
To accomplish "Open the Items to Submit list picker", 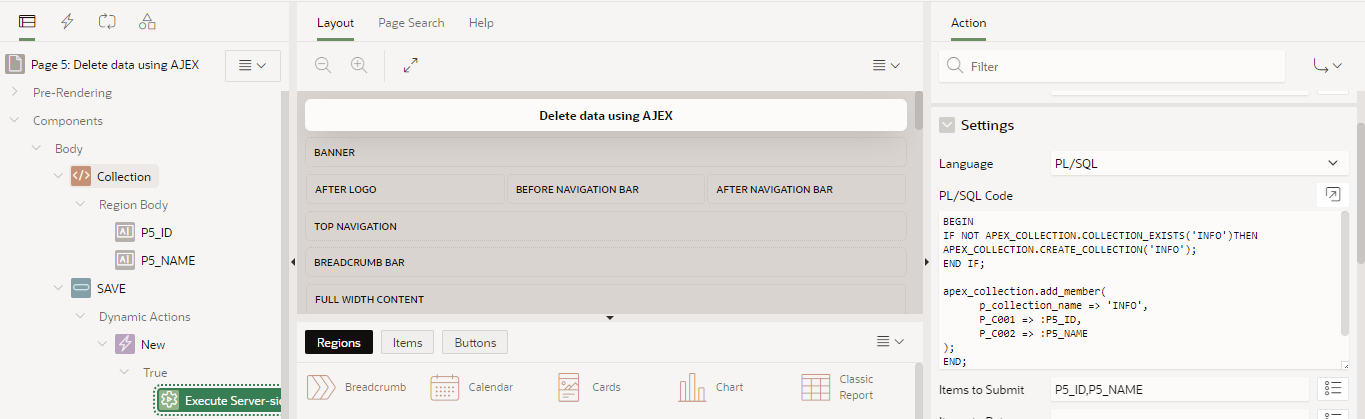I will 1332,389.
